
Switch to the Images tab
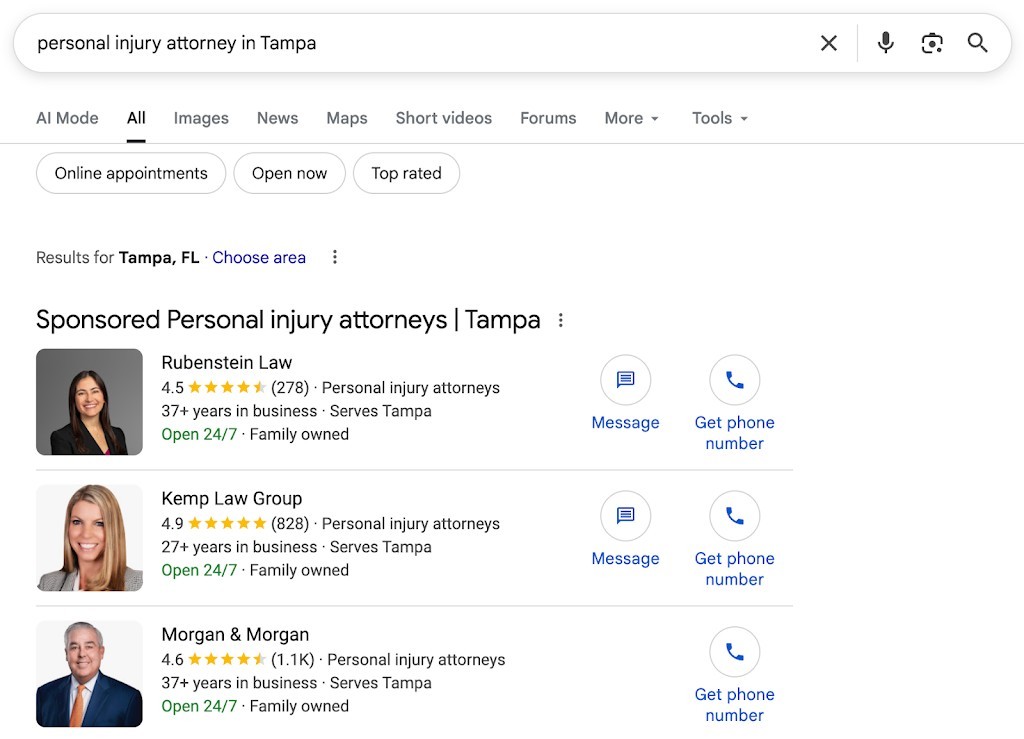[x=201, y=118]
